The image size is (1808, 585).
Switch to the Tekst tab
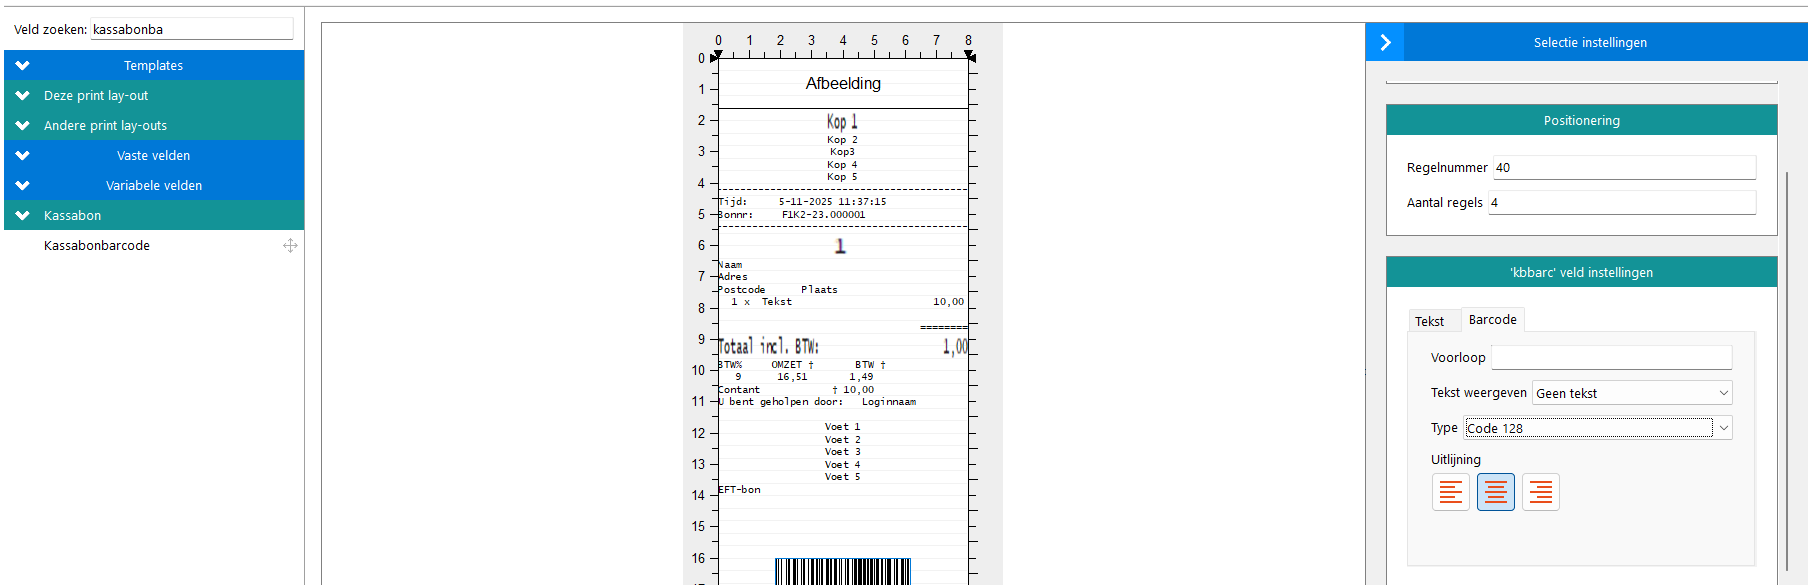pos(1429,321)
